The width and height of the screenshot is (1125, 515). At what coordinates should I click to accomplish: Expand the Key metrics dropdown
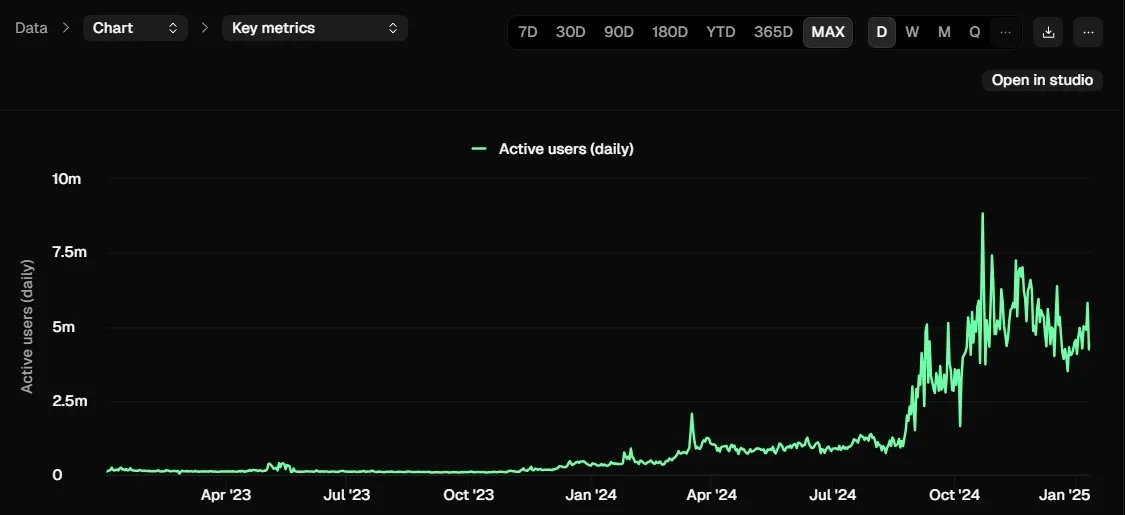314,28
